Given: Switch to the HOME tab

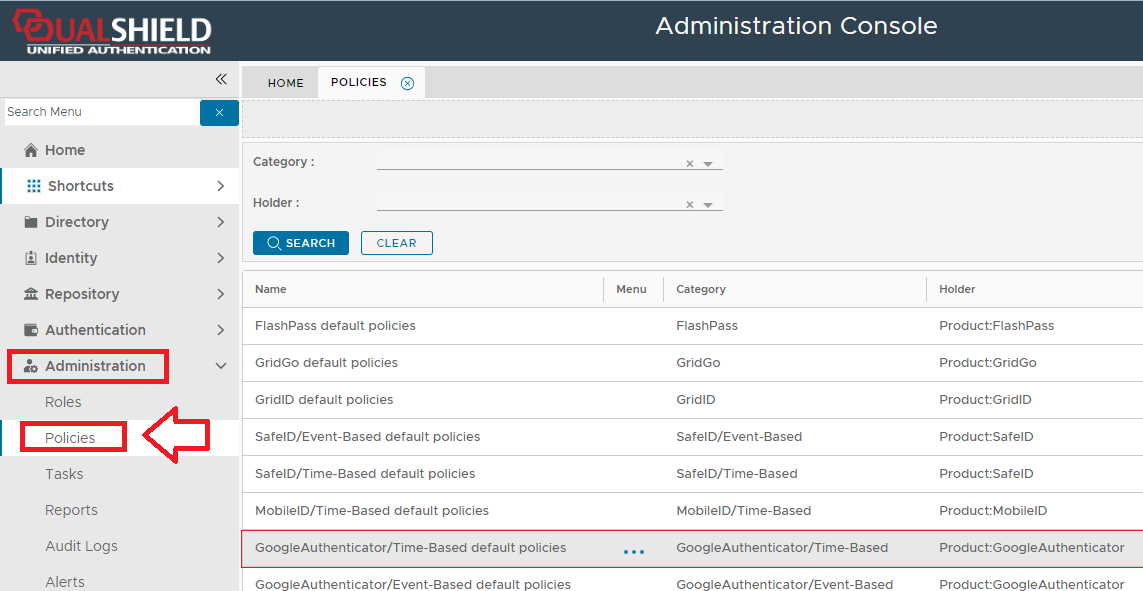Looking at the screenshot, I should [x=285, y=83].
